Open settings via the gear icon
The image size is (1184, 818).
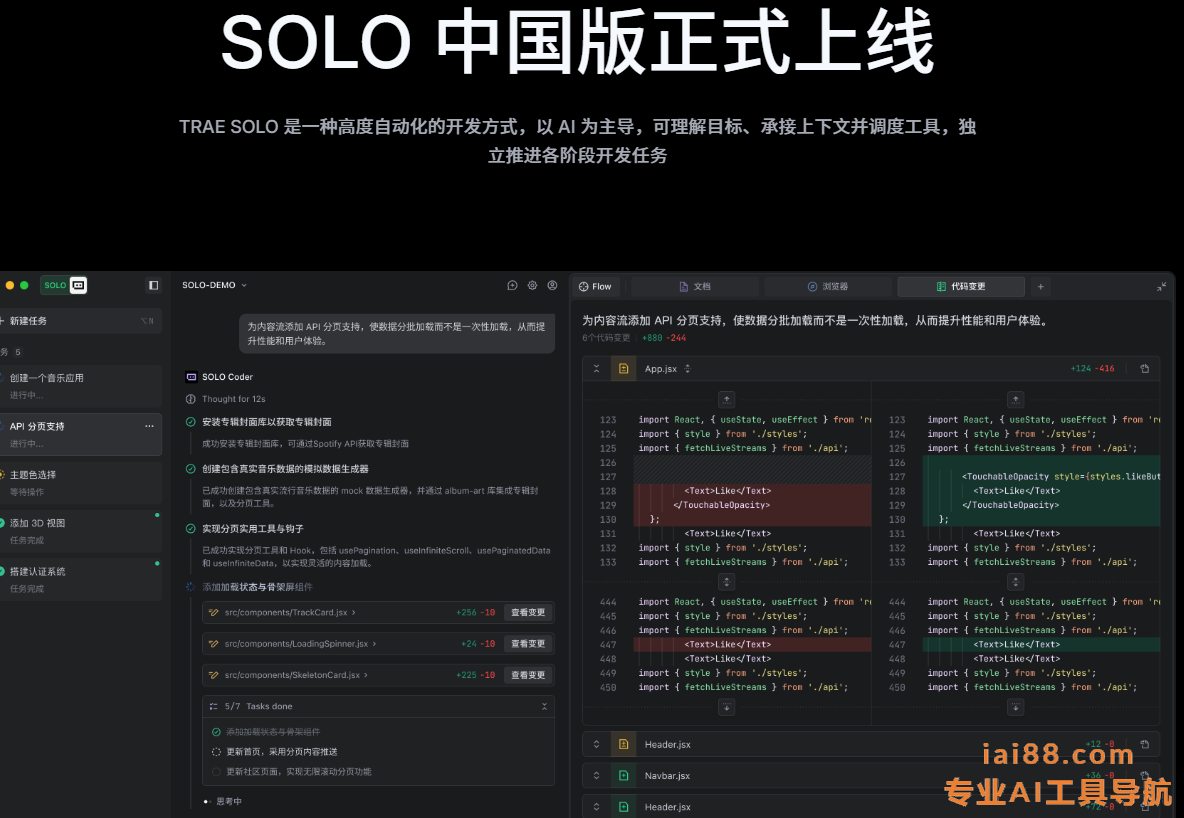click(x=532, y=286)
